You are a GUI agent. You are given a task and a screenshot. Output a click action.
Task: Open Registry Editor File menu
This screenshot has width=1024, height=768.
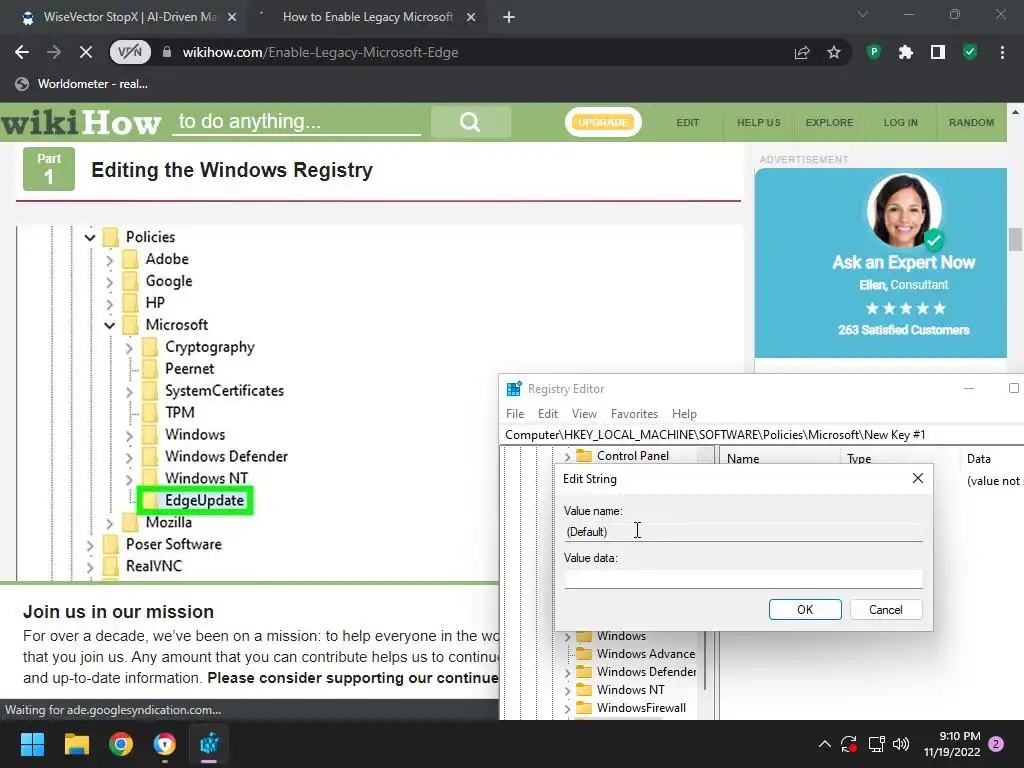(515, 414)
